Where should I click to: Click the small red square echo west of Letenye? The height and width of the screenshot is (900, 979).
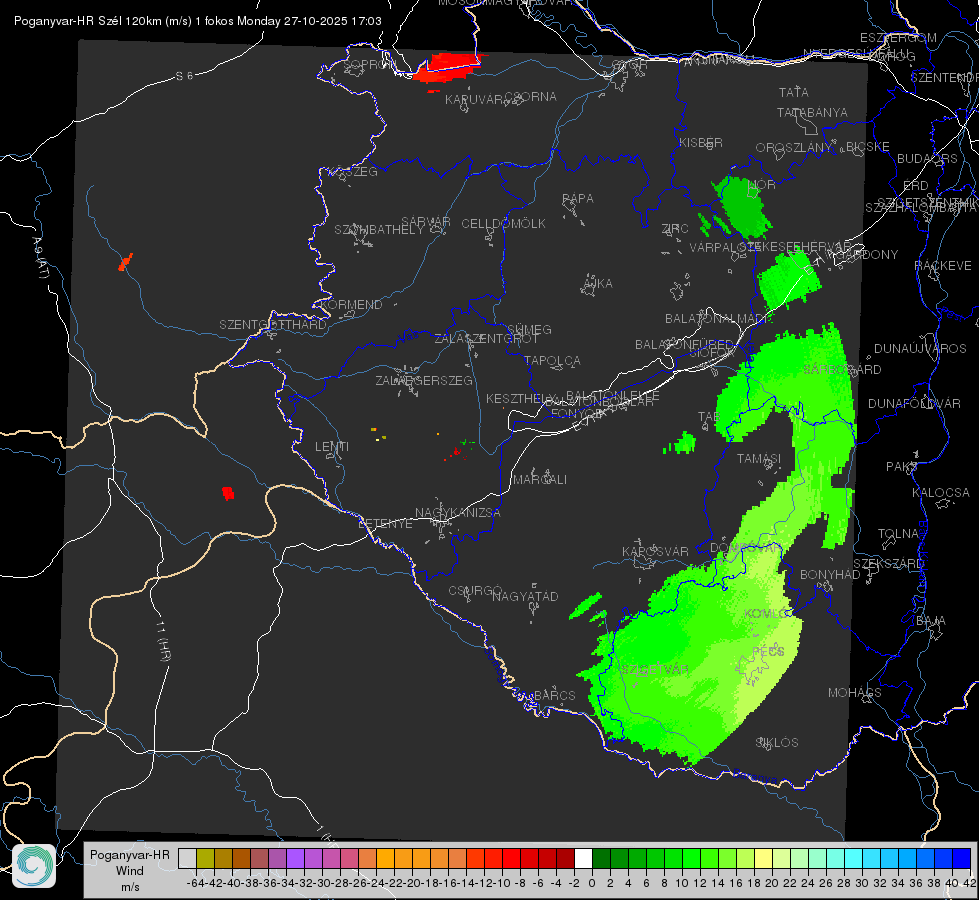(x=228, y=493)
